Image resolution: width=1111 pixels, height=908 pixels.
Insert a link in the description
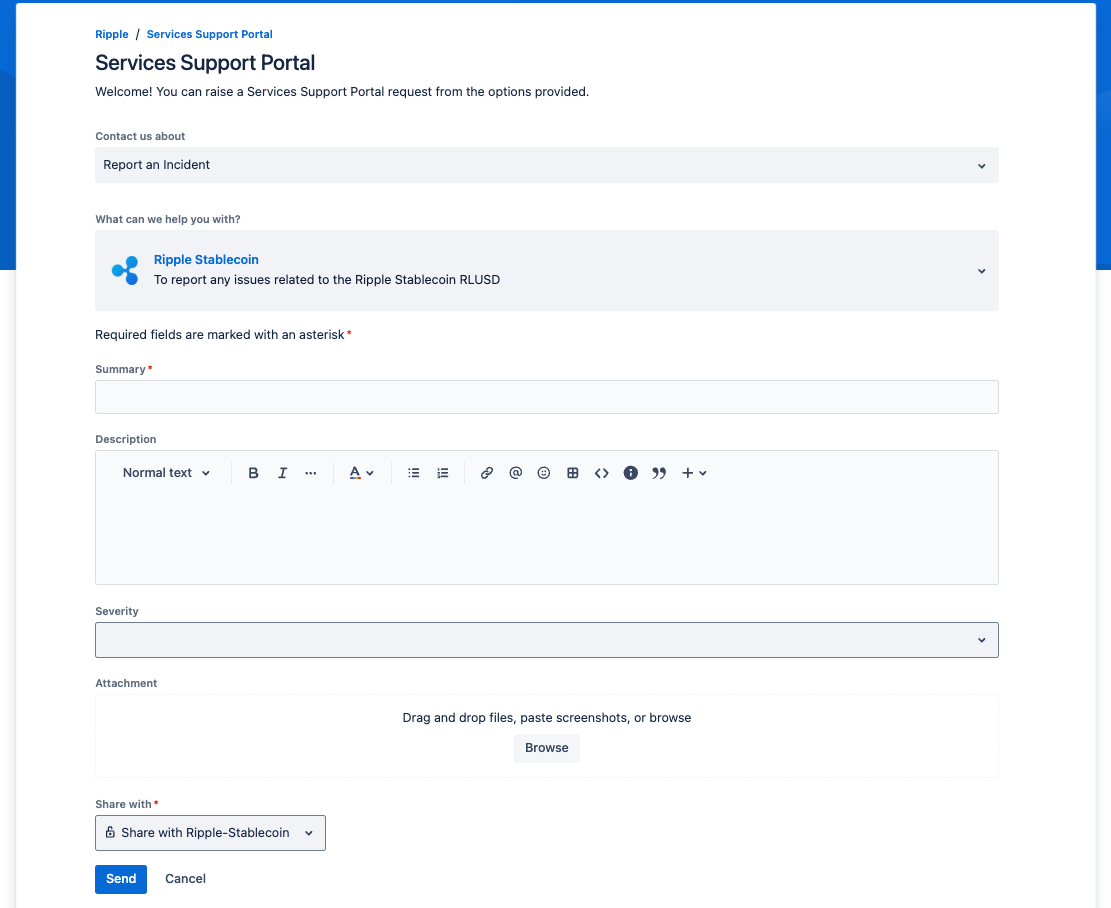(x=487, y=473)
